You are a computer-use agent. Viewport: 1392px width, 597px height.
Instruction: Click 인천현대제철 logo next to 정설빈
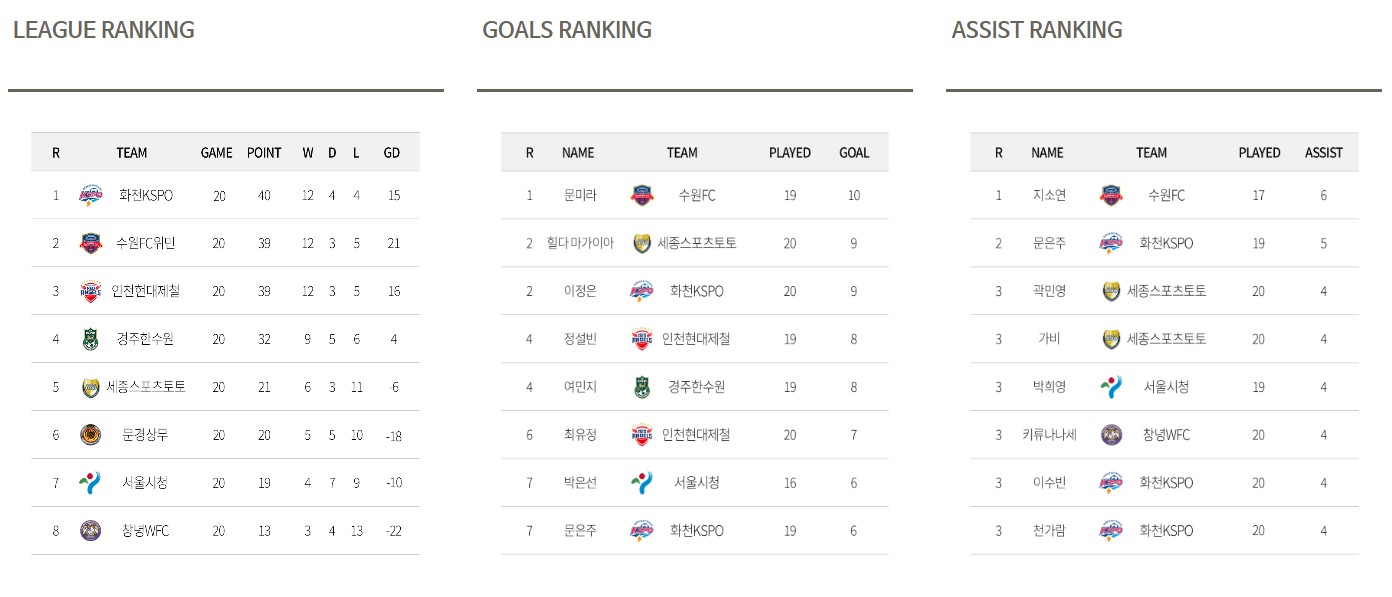642,339
